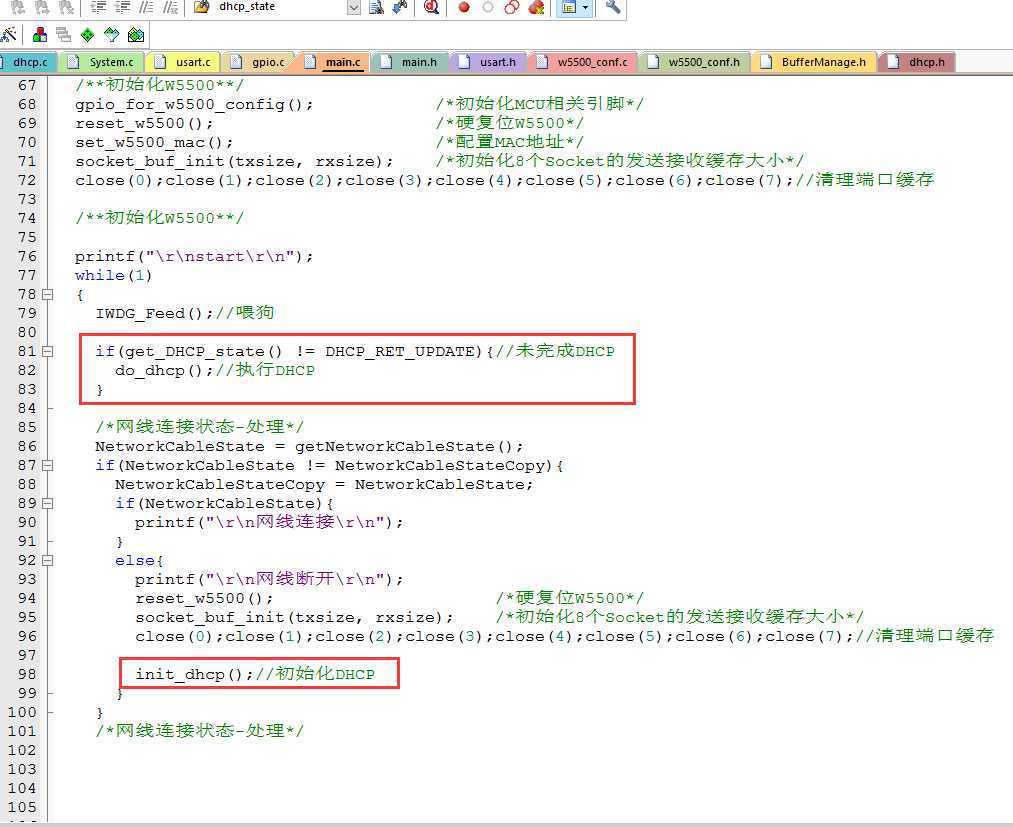Viewport: 1013px width, 827px height.
Task: Place cursor on gpio_for_w5500_config() call
Action: click(x=194, y=104)
